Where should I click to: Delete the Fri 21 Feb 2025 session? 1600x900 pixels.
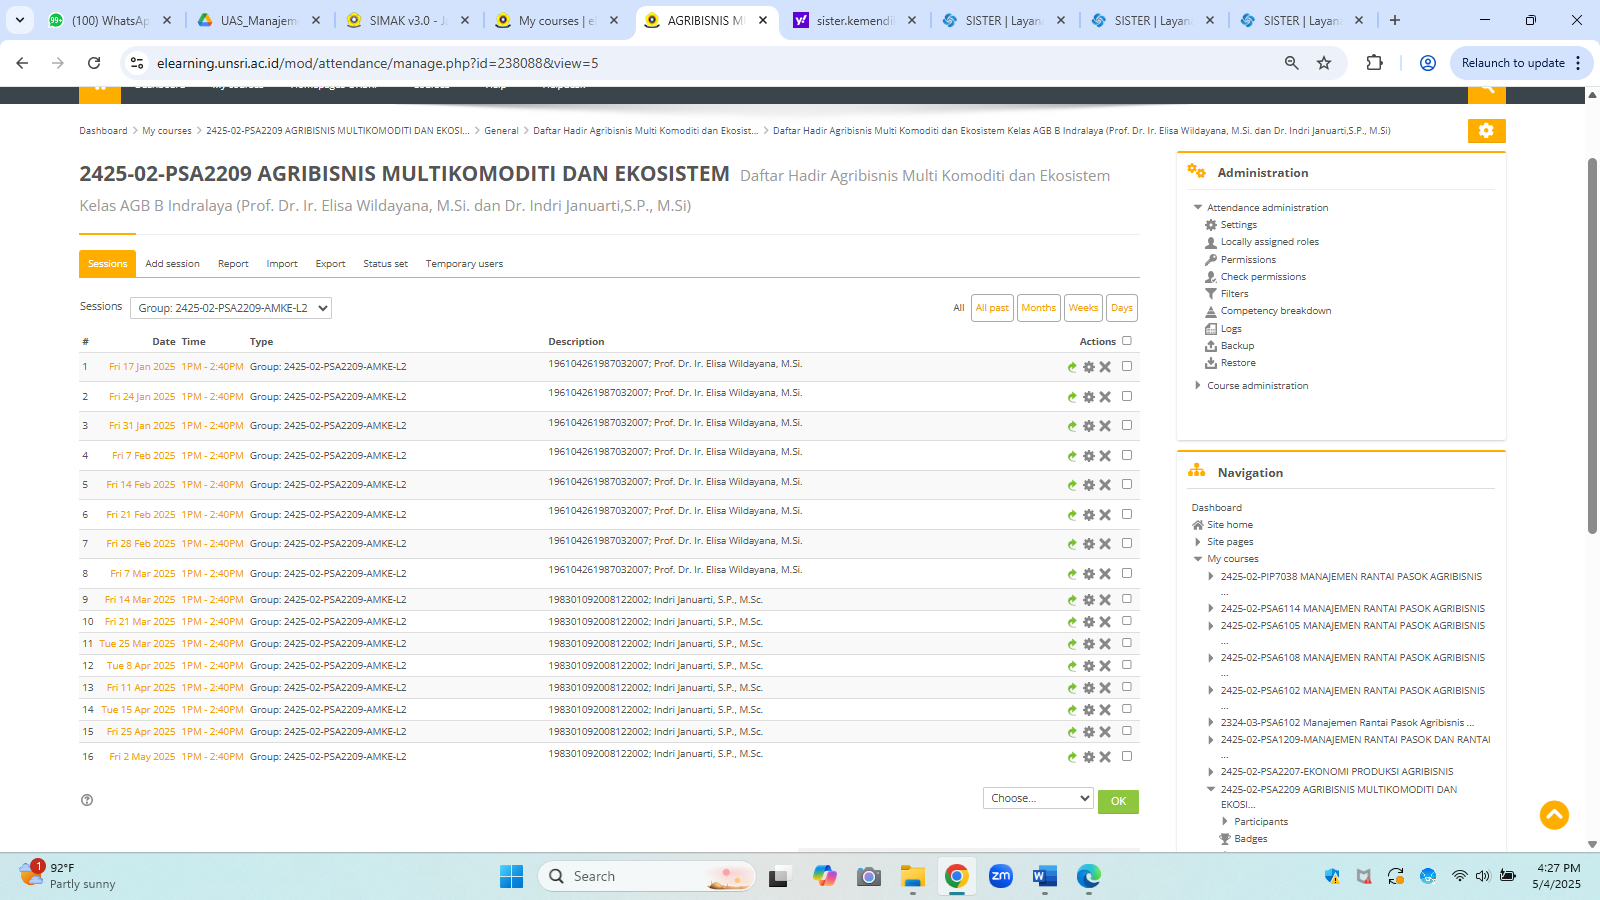(1105, 515)
